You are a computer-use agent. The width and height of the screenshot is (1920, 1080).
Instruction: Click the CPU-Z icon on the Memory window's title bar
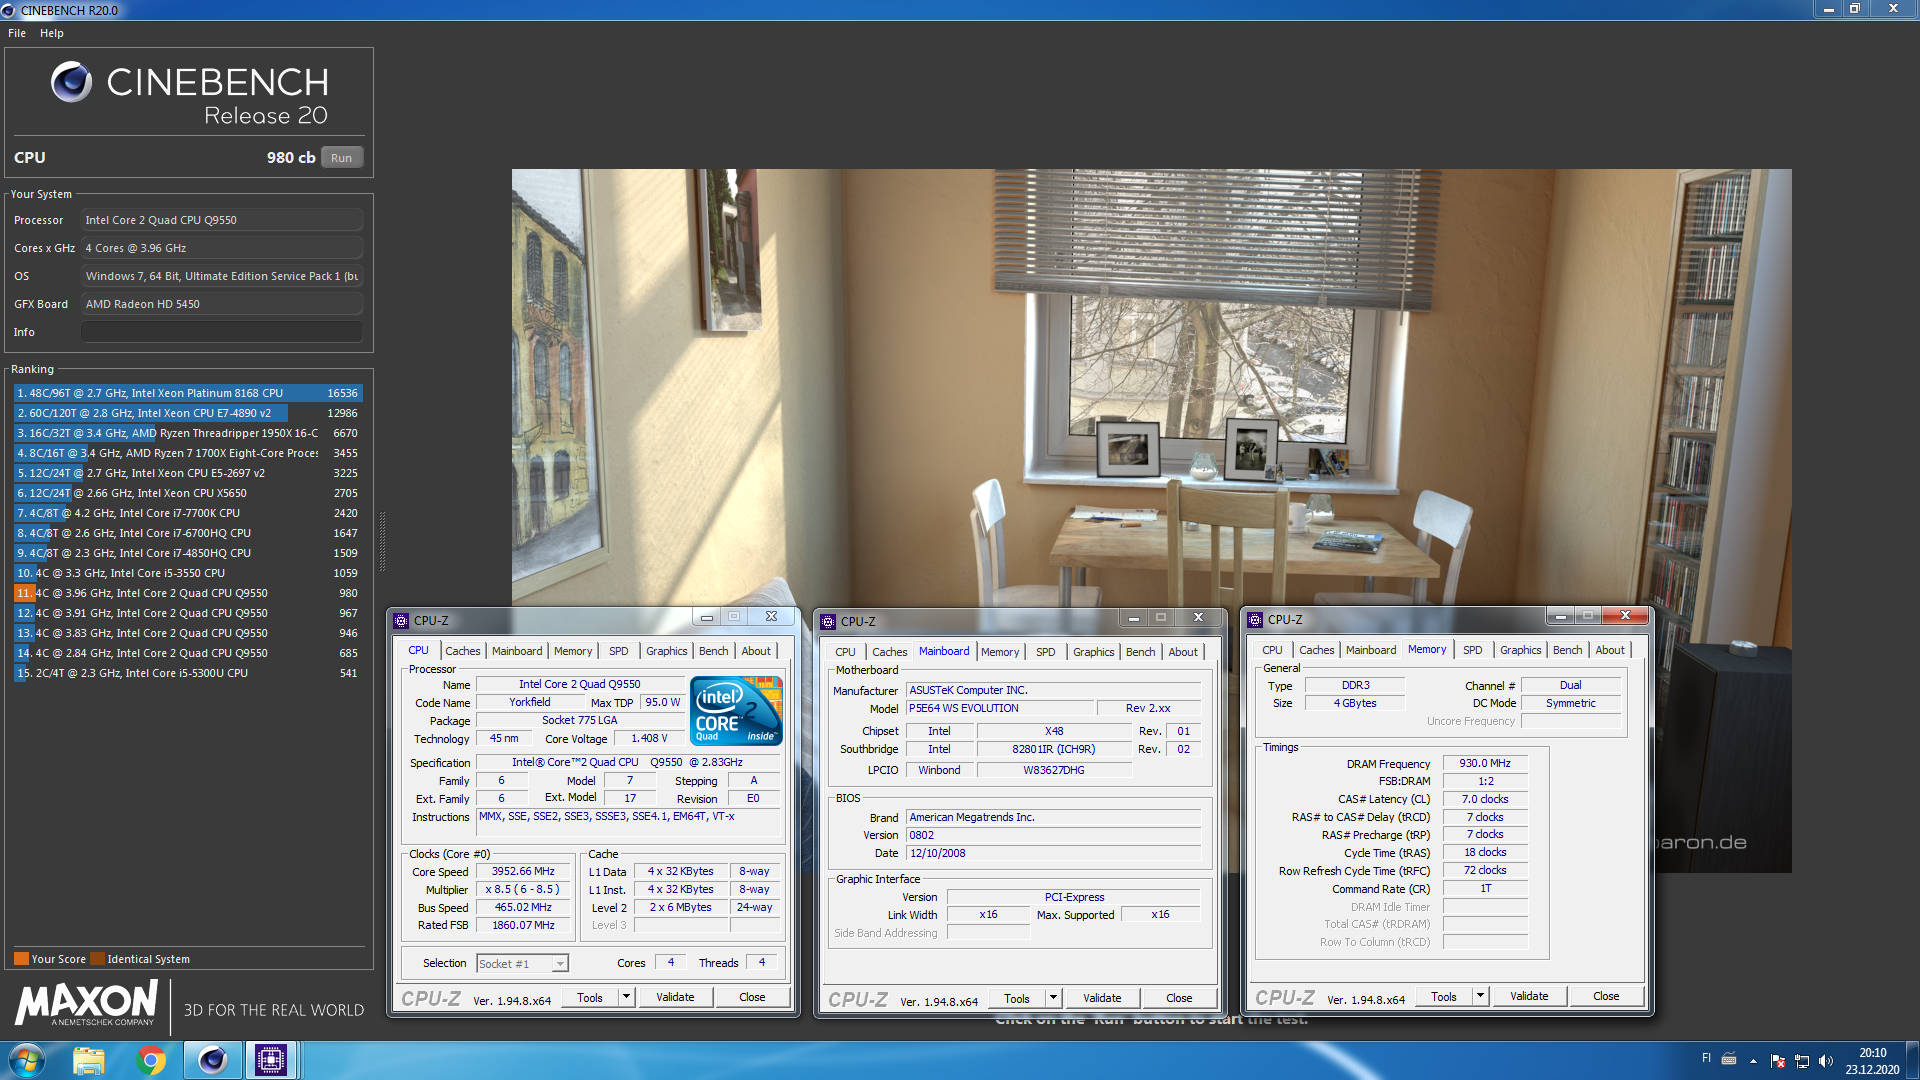click(1255, 619)
